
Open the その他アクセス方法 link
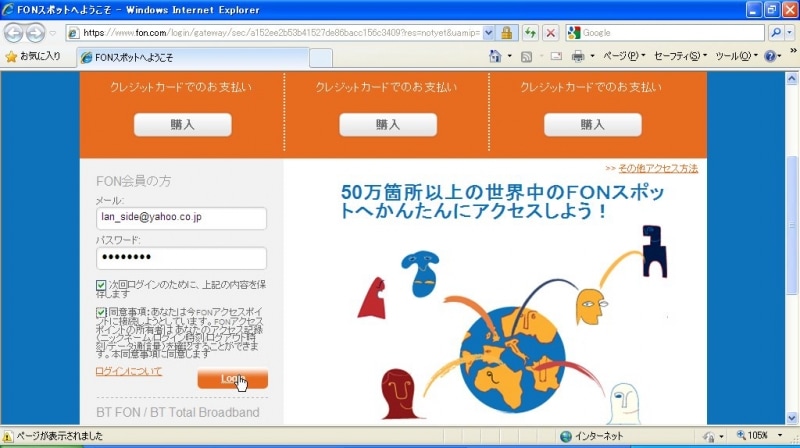click(x=658, y=168)
